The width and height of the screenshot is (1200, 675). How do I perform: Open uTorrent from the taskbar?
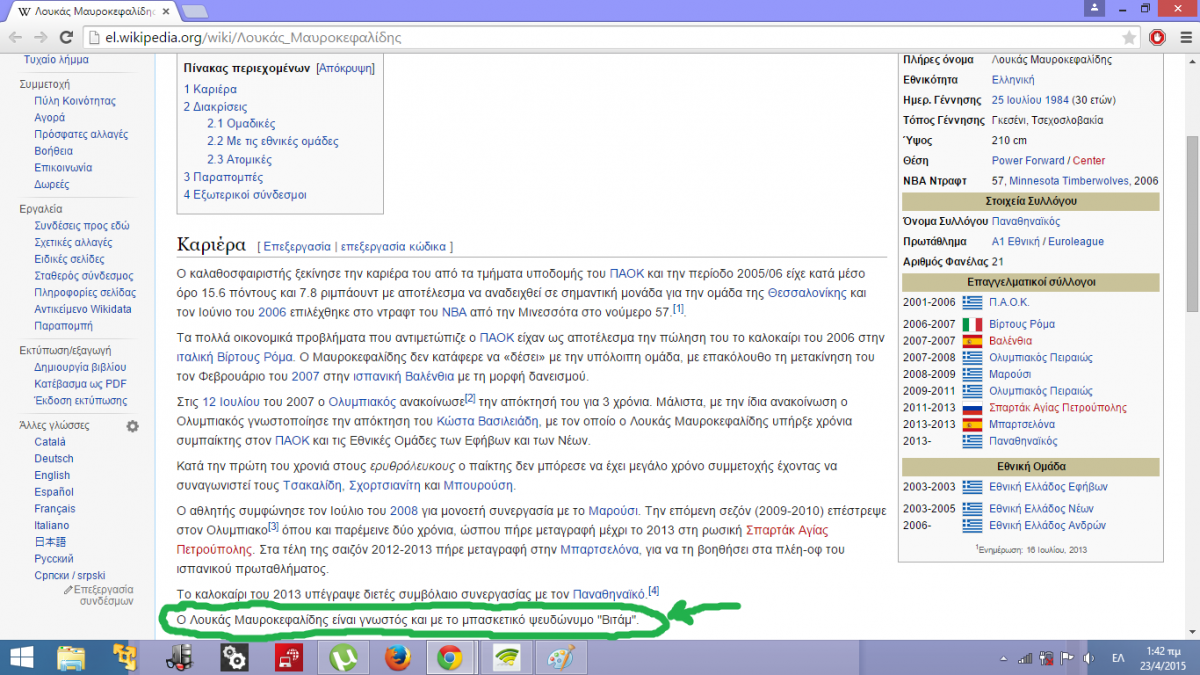(x=344, y=657)
